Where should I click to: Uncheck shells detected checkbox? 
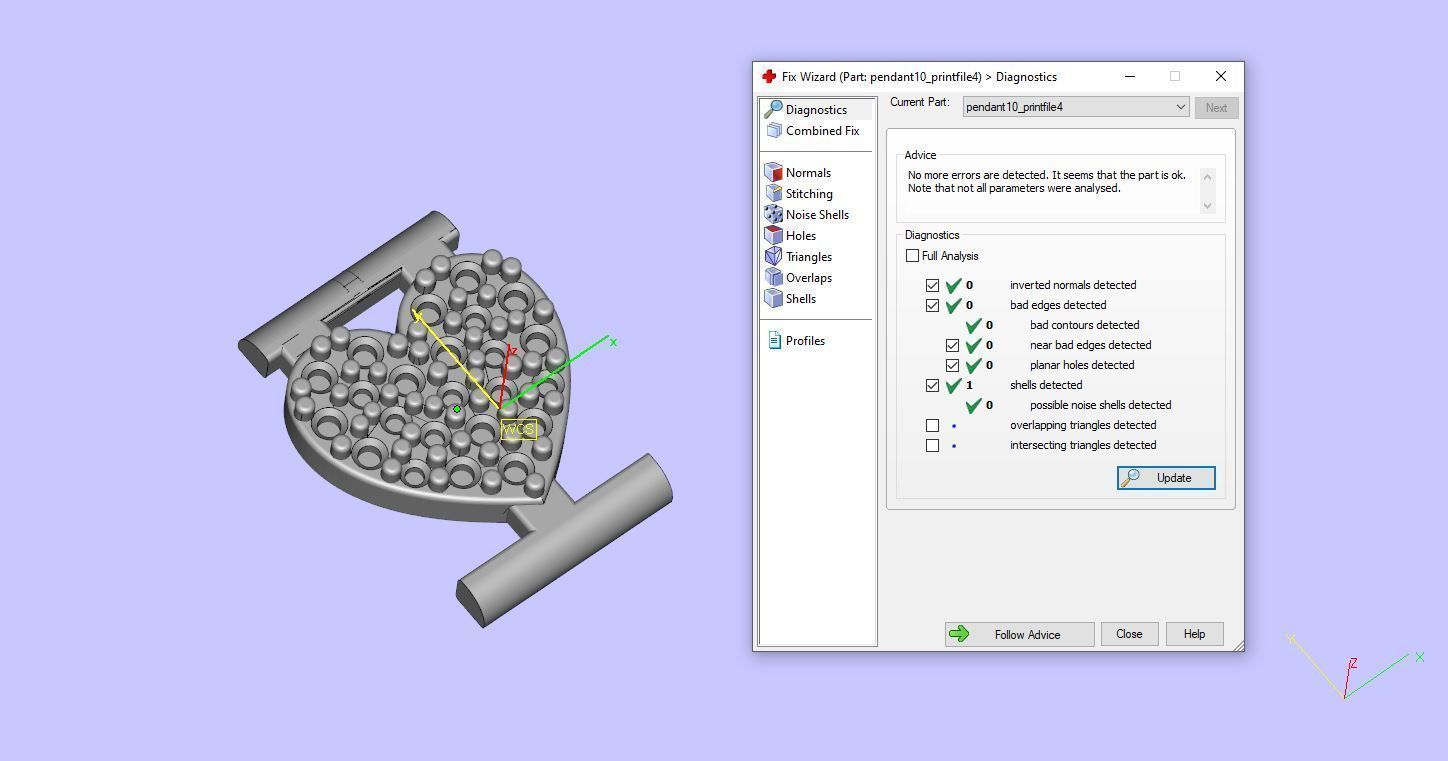coord(932,385)
